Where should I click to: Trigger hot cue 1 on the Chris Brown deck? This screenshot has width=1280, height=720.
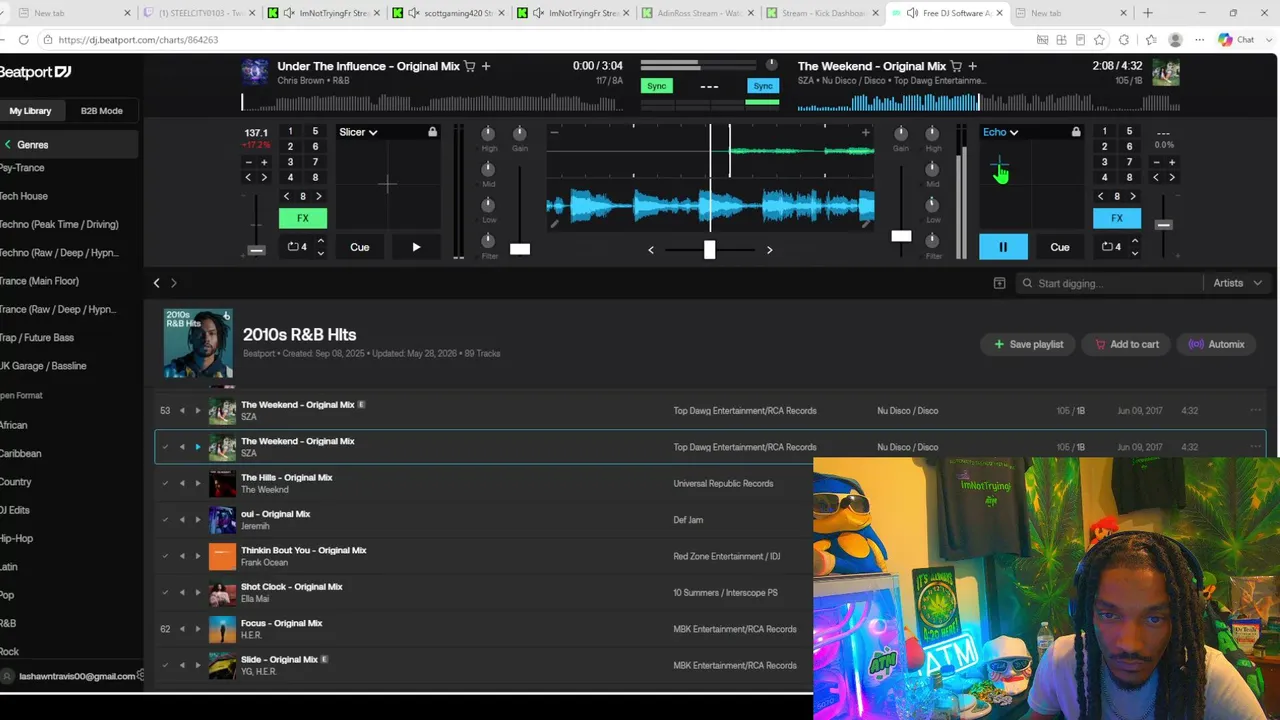(290, 131)
